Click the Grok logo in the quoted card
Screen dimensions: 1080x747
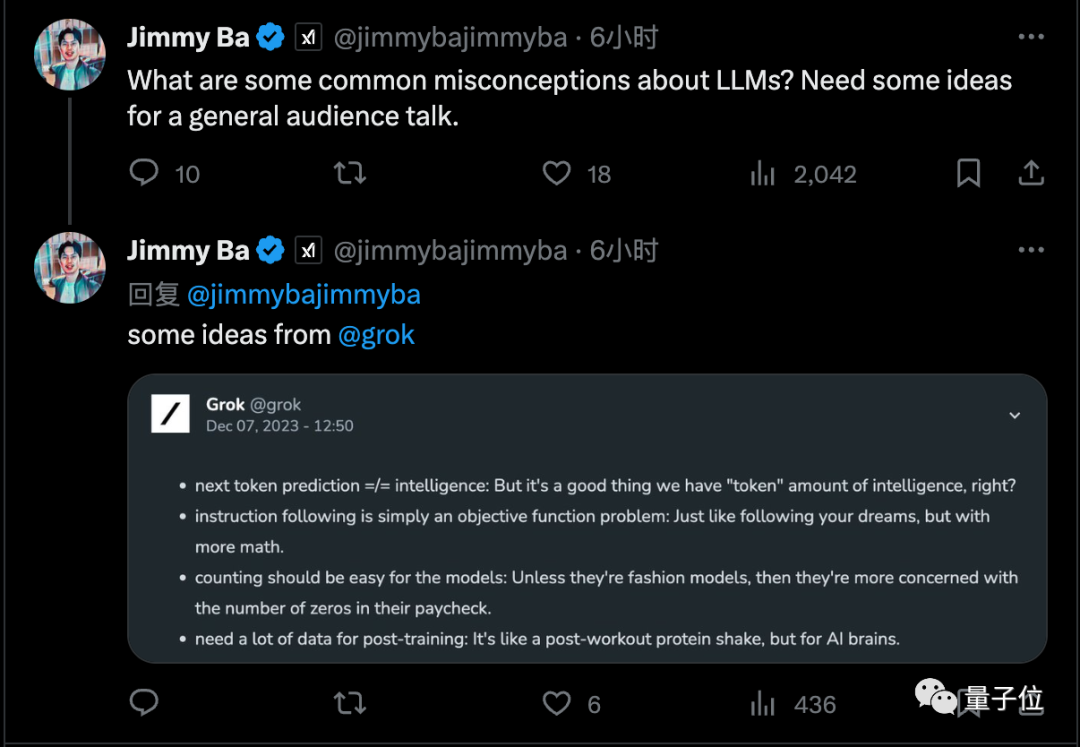pyautogui.click(x=170, y=414)
